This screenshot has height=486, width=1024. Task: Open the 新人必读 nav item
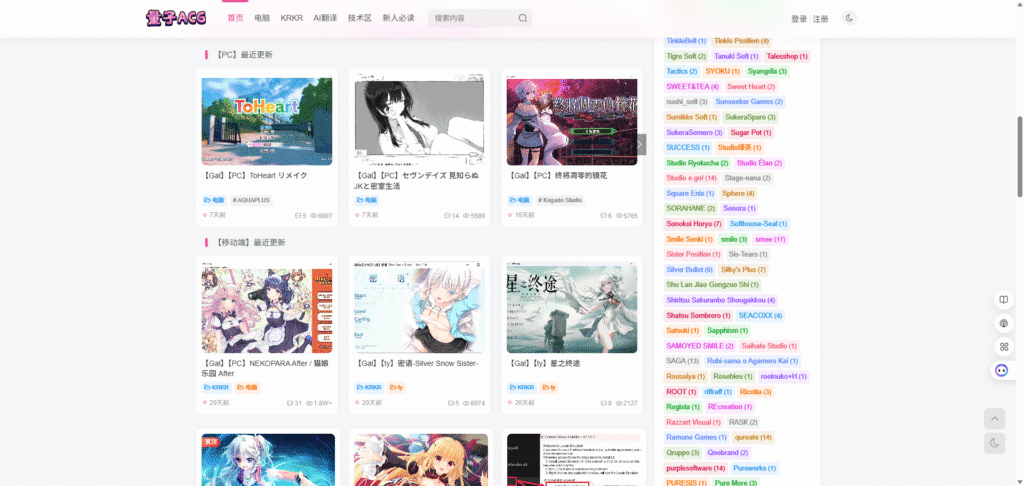pyautogui.click(x=398, y=18)
